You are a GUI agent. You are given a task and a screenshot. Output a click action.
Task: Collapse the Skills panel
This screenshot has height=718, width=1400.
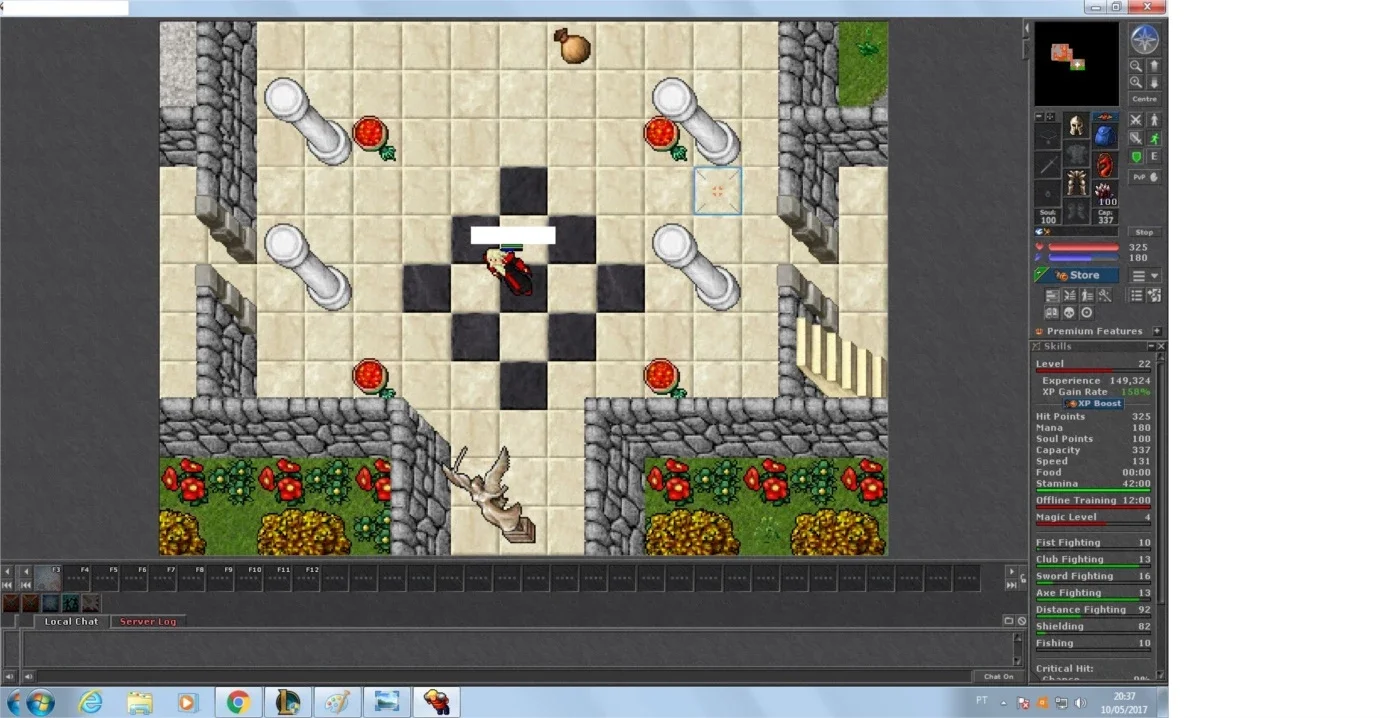point(1150,346)
